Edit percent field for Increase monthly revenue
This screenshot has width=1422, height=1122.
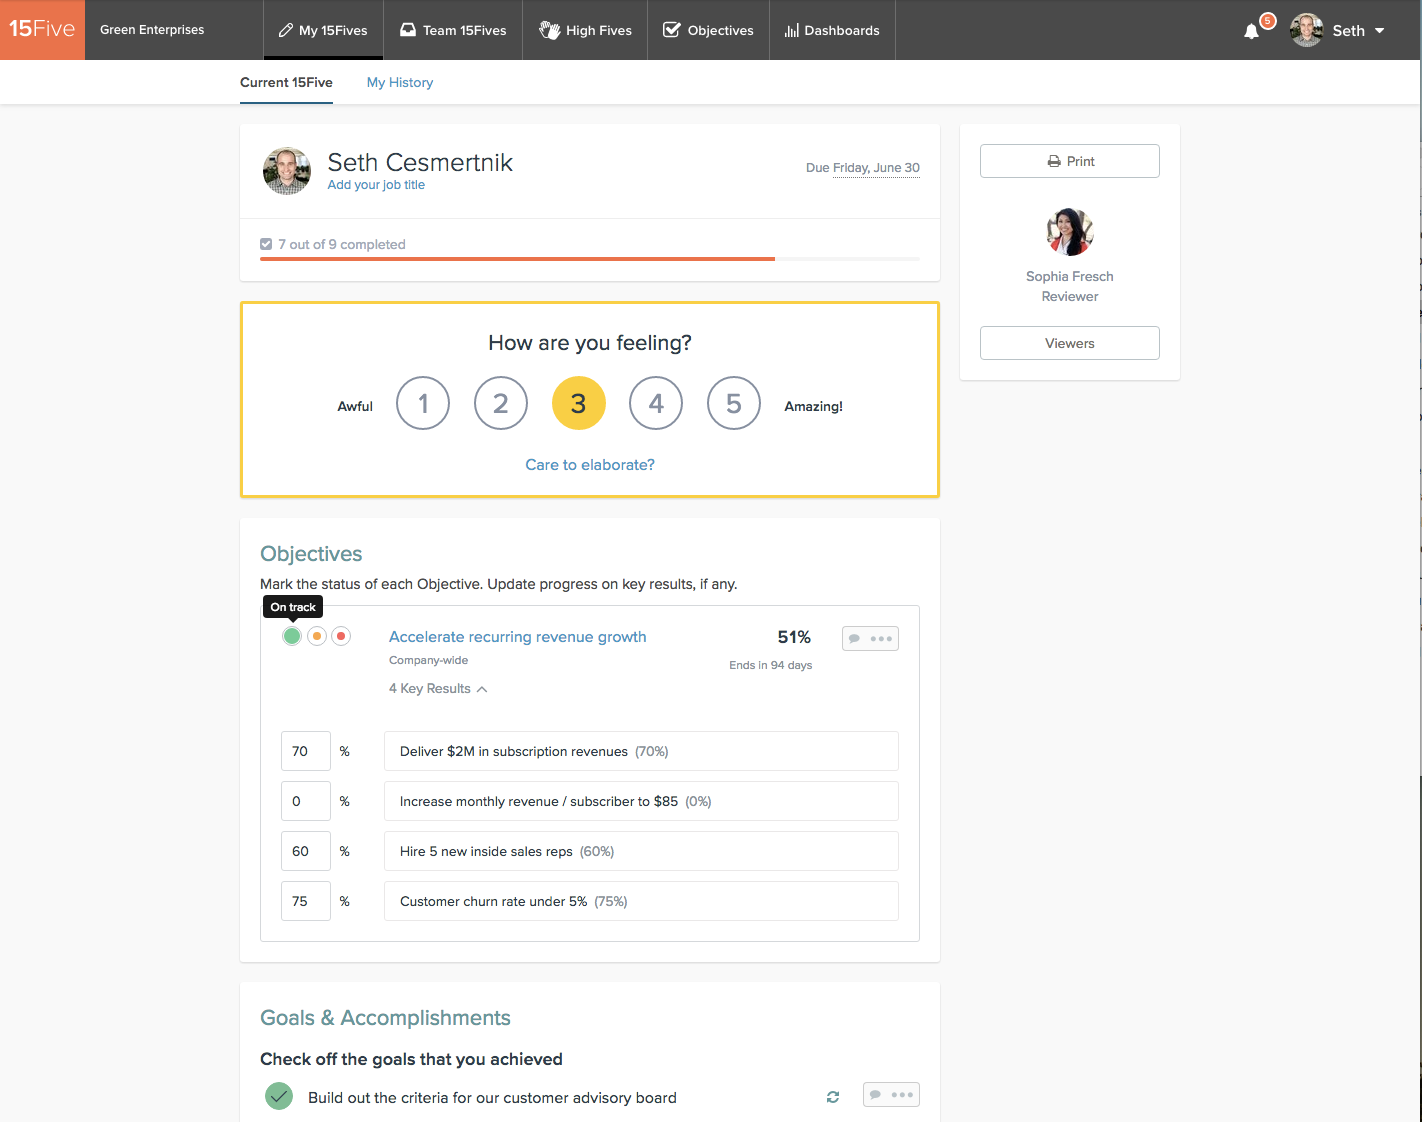tap(306, 801)
